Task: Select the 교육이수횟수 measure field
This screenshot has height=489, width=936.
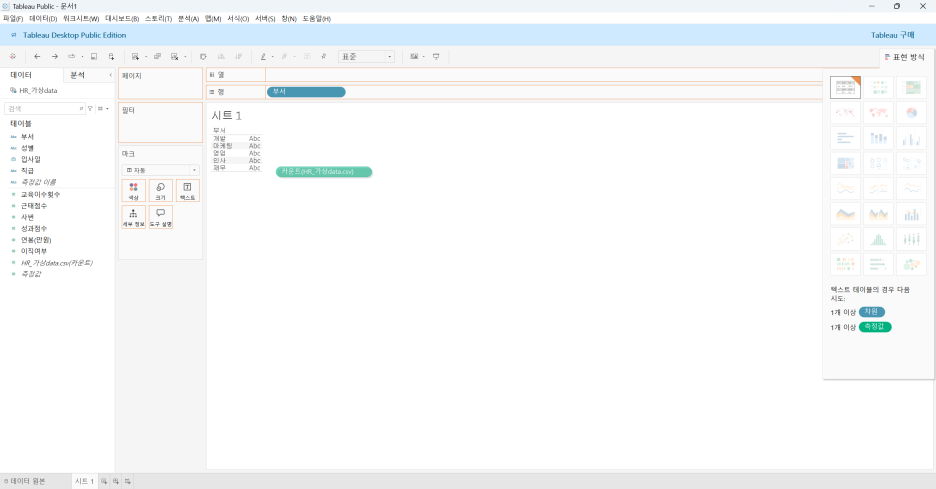Action: pyautogui.click(x=41, y=195)
